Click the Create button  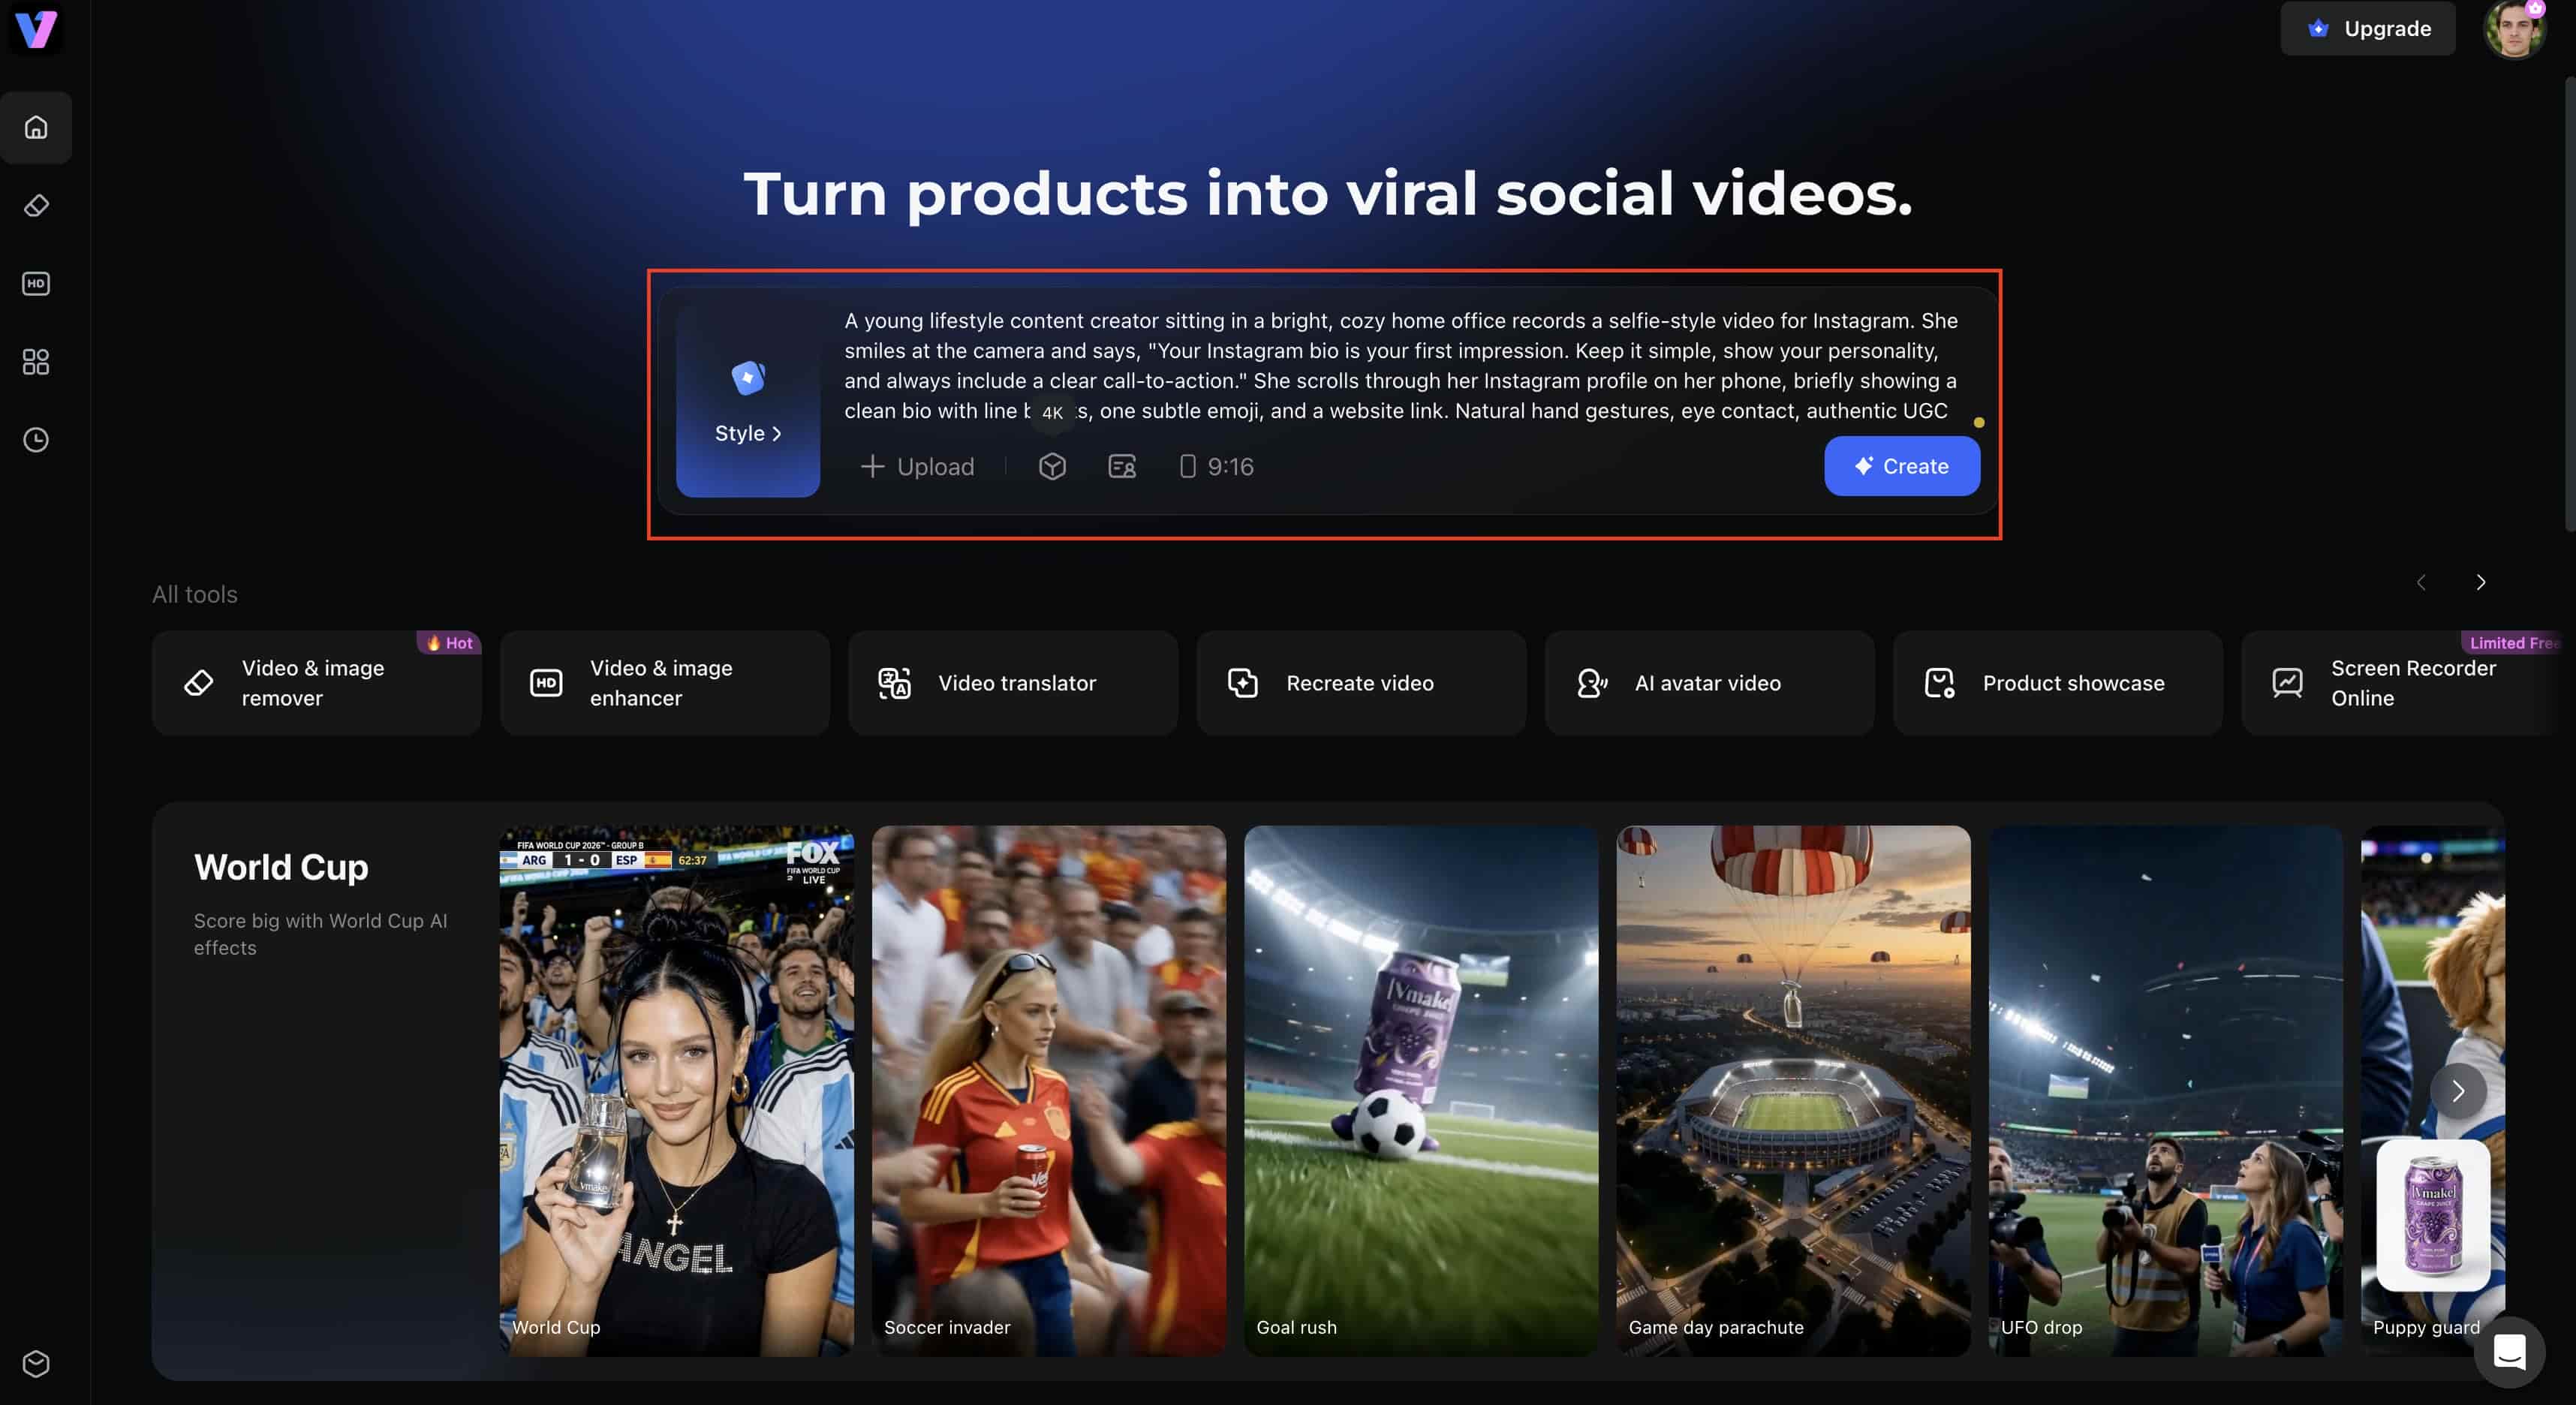1902,466
